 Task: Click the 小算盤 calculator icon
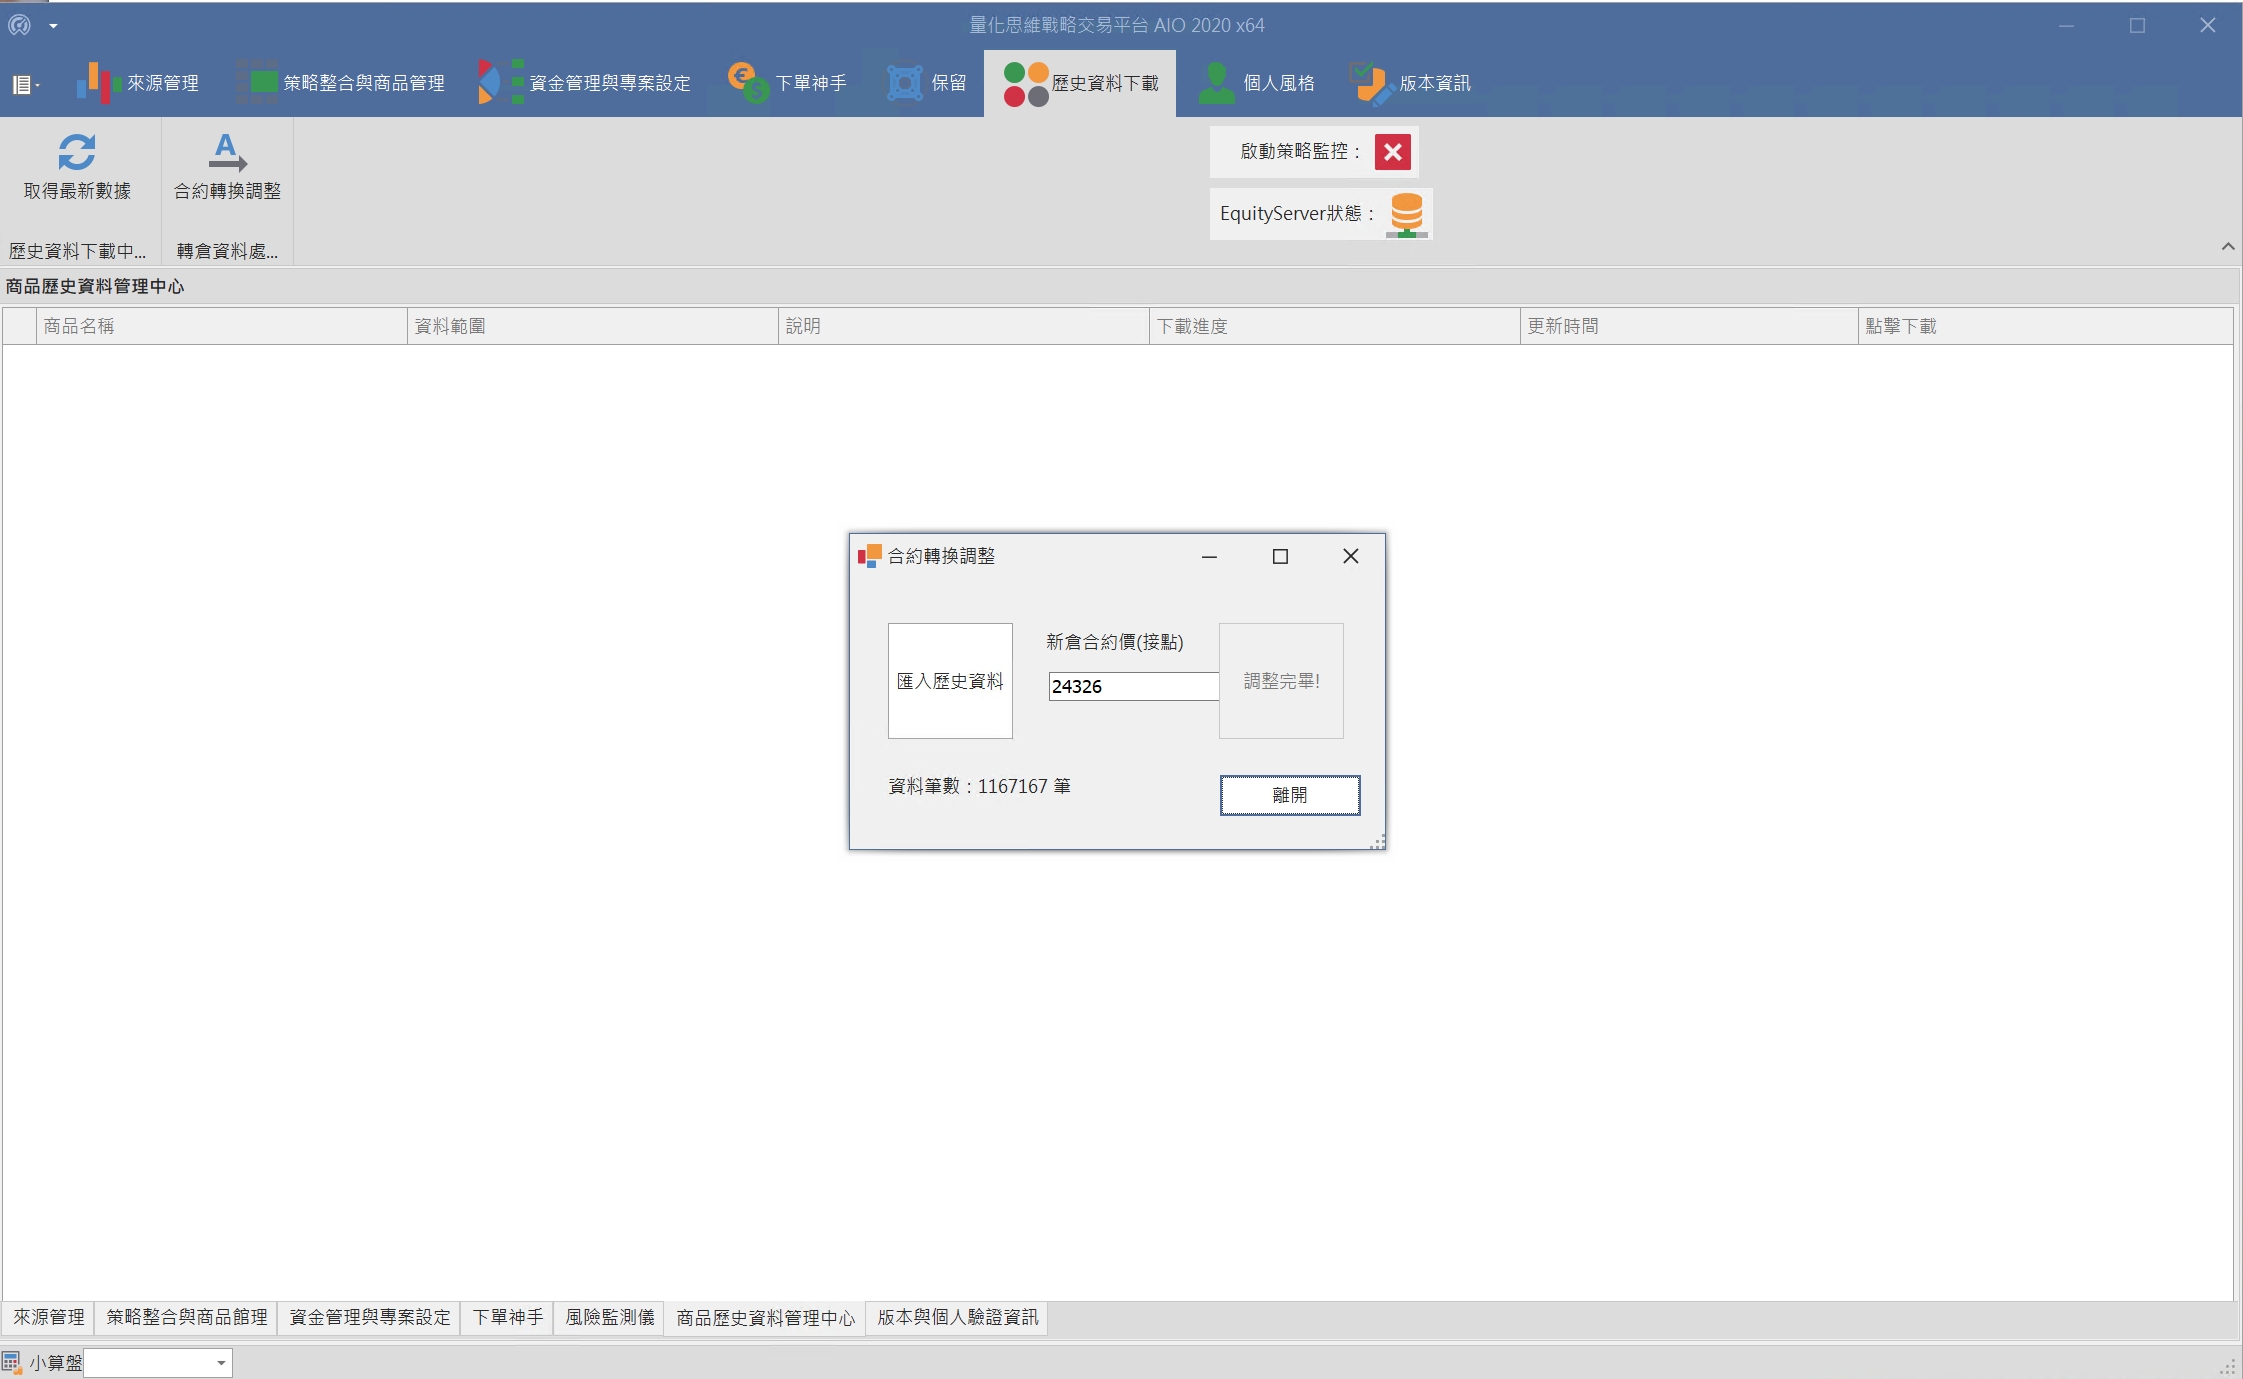point(11,1362)
